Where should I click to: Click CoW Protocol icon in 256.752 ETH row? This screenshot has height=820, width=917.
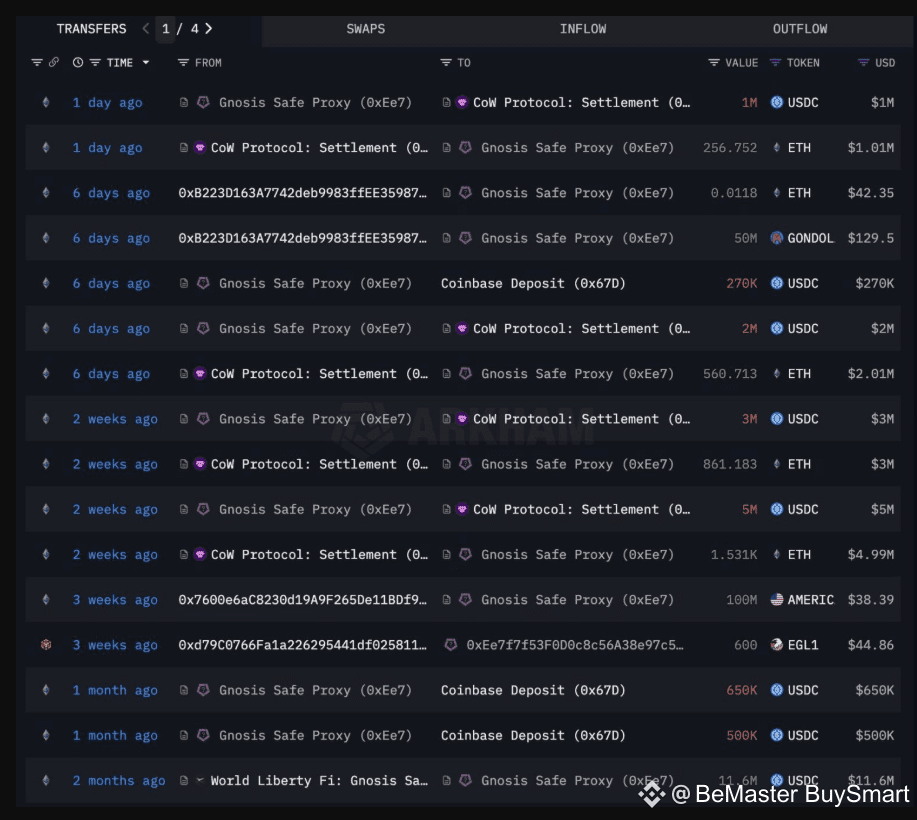click(x=200, y=148)
